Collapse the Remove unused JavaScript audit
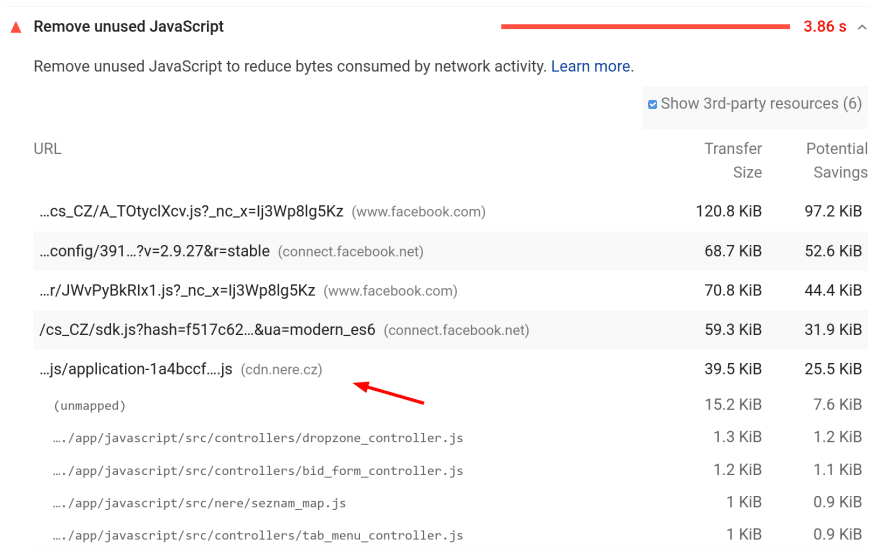 coord(862,27)
